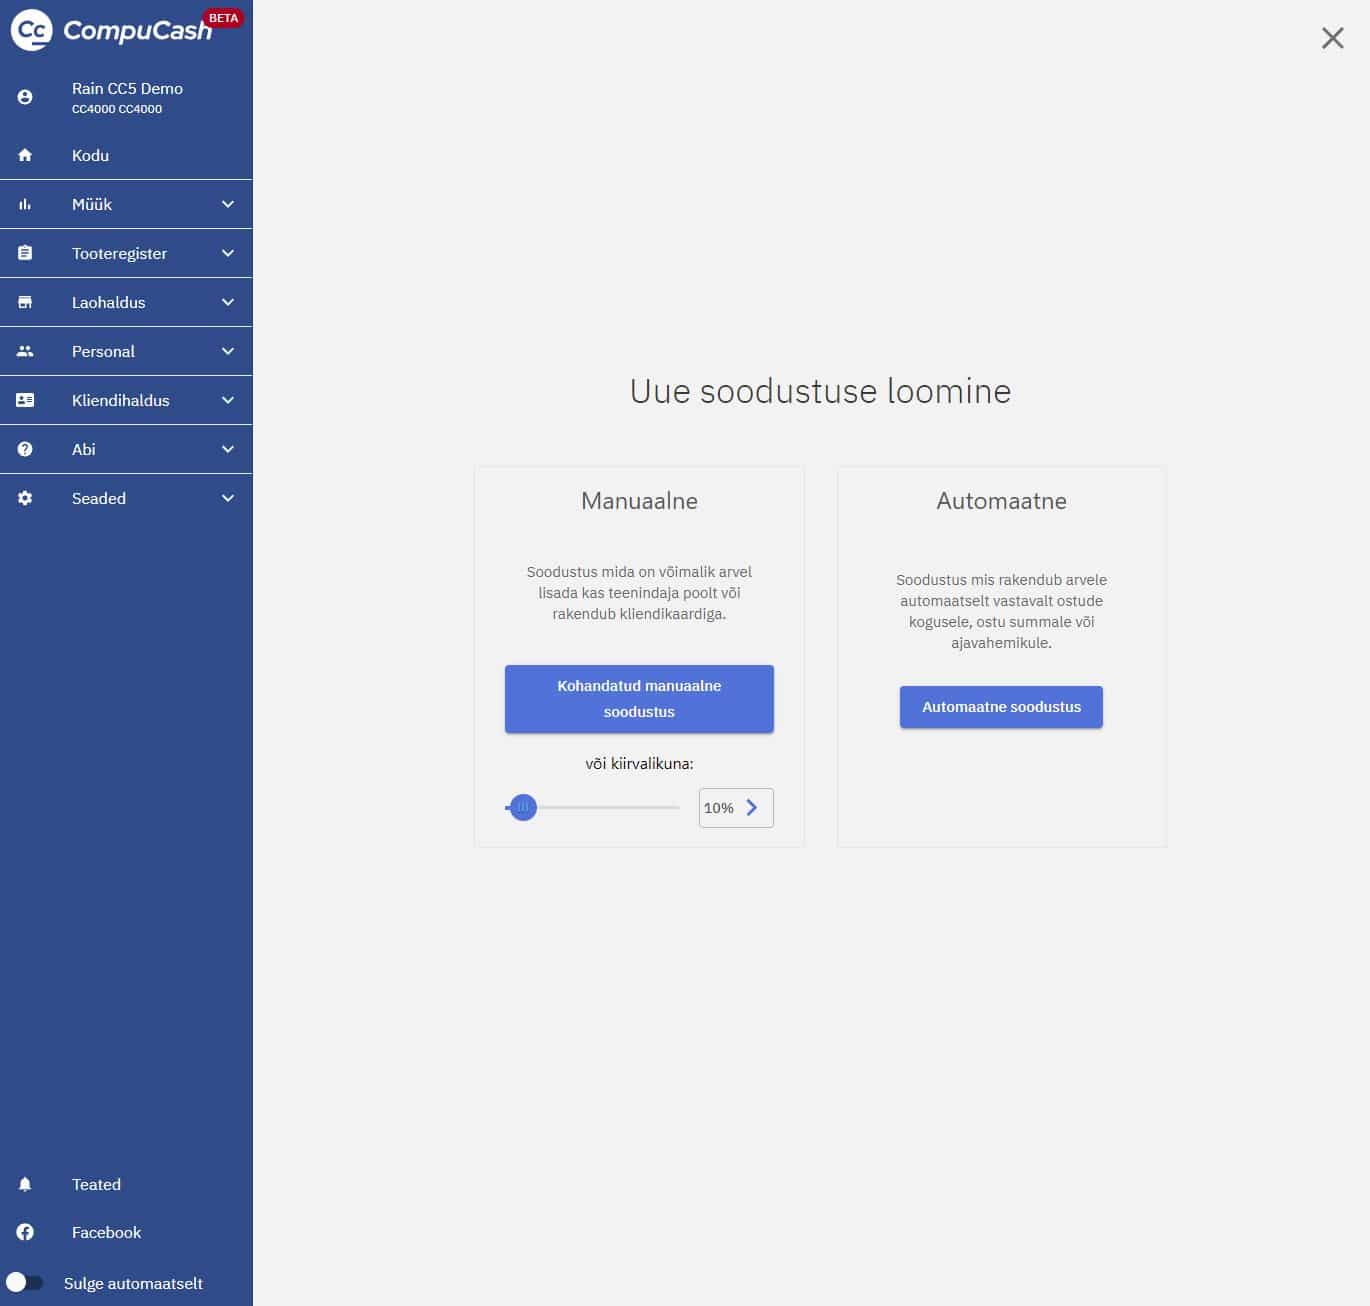Click the CompuCash logo icon

coord(31,30)
